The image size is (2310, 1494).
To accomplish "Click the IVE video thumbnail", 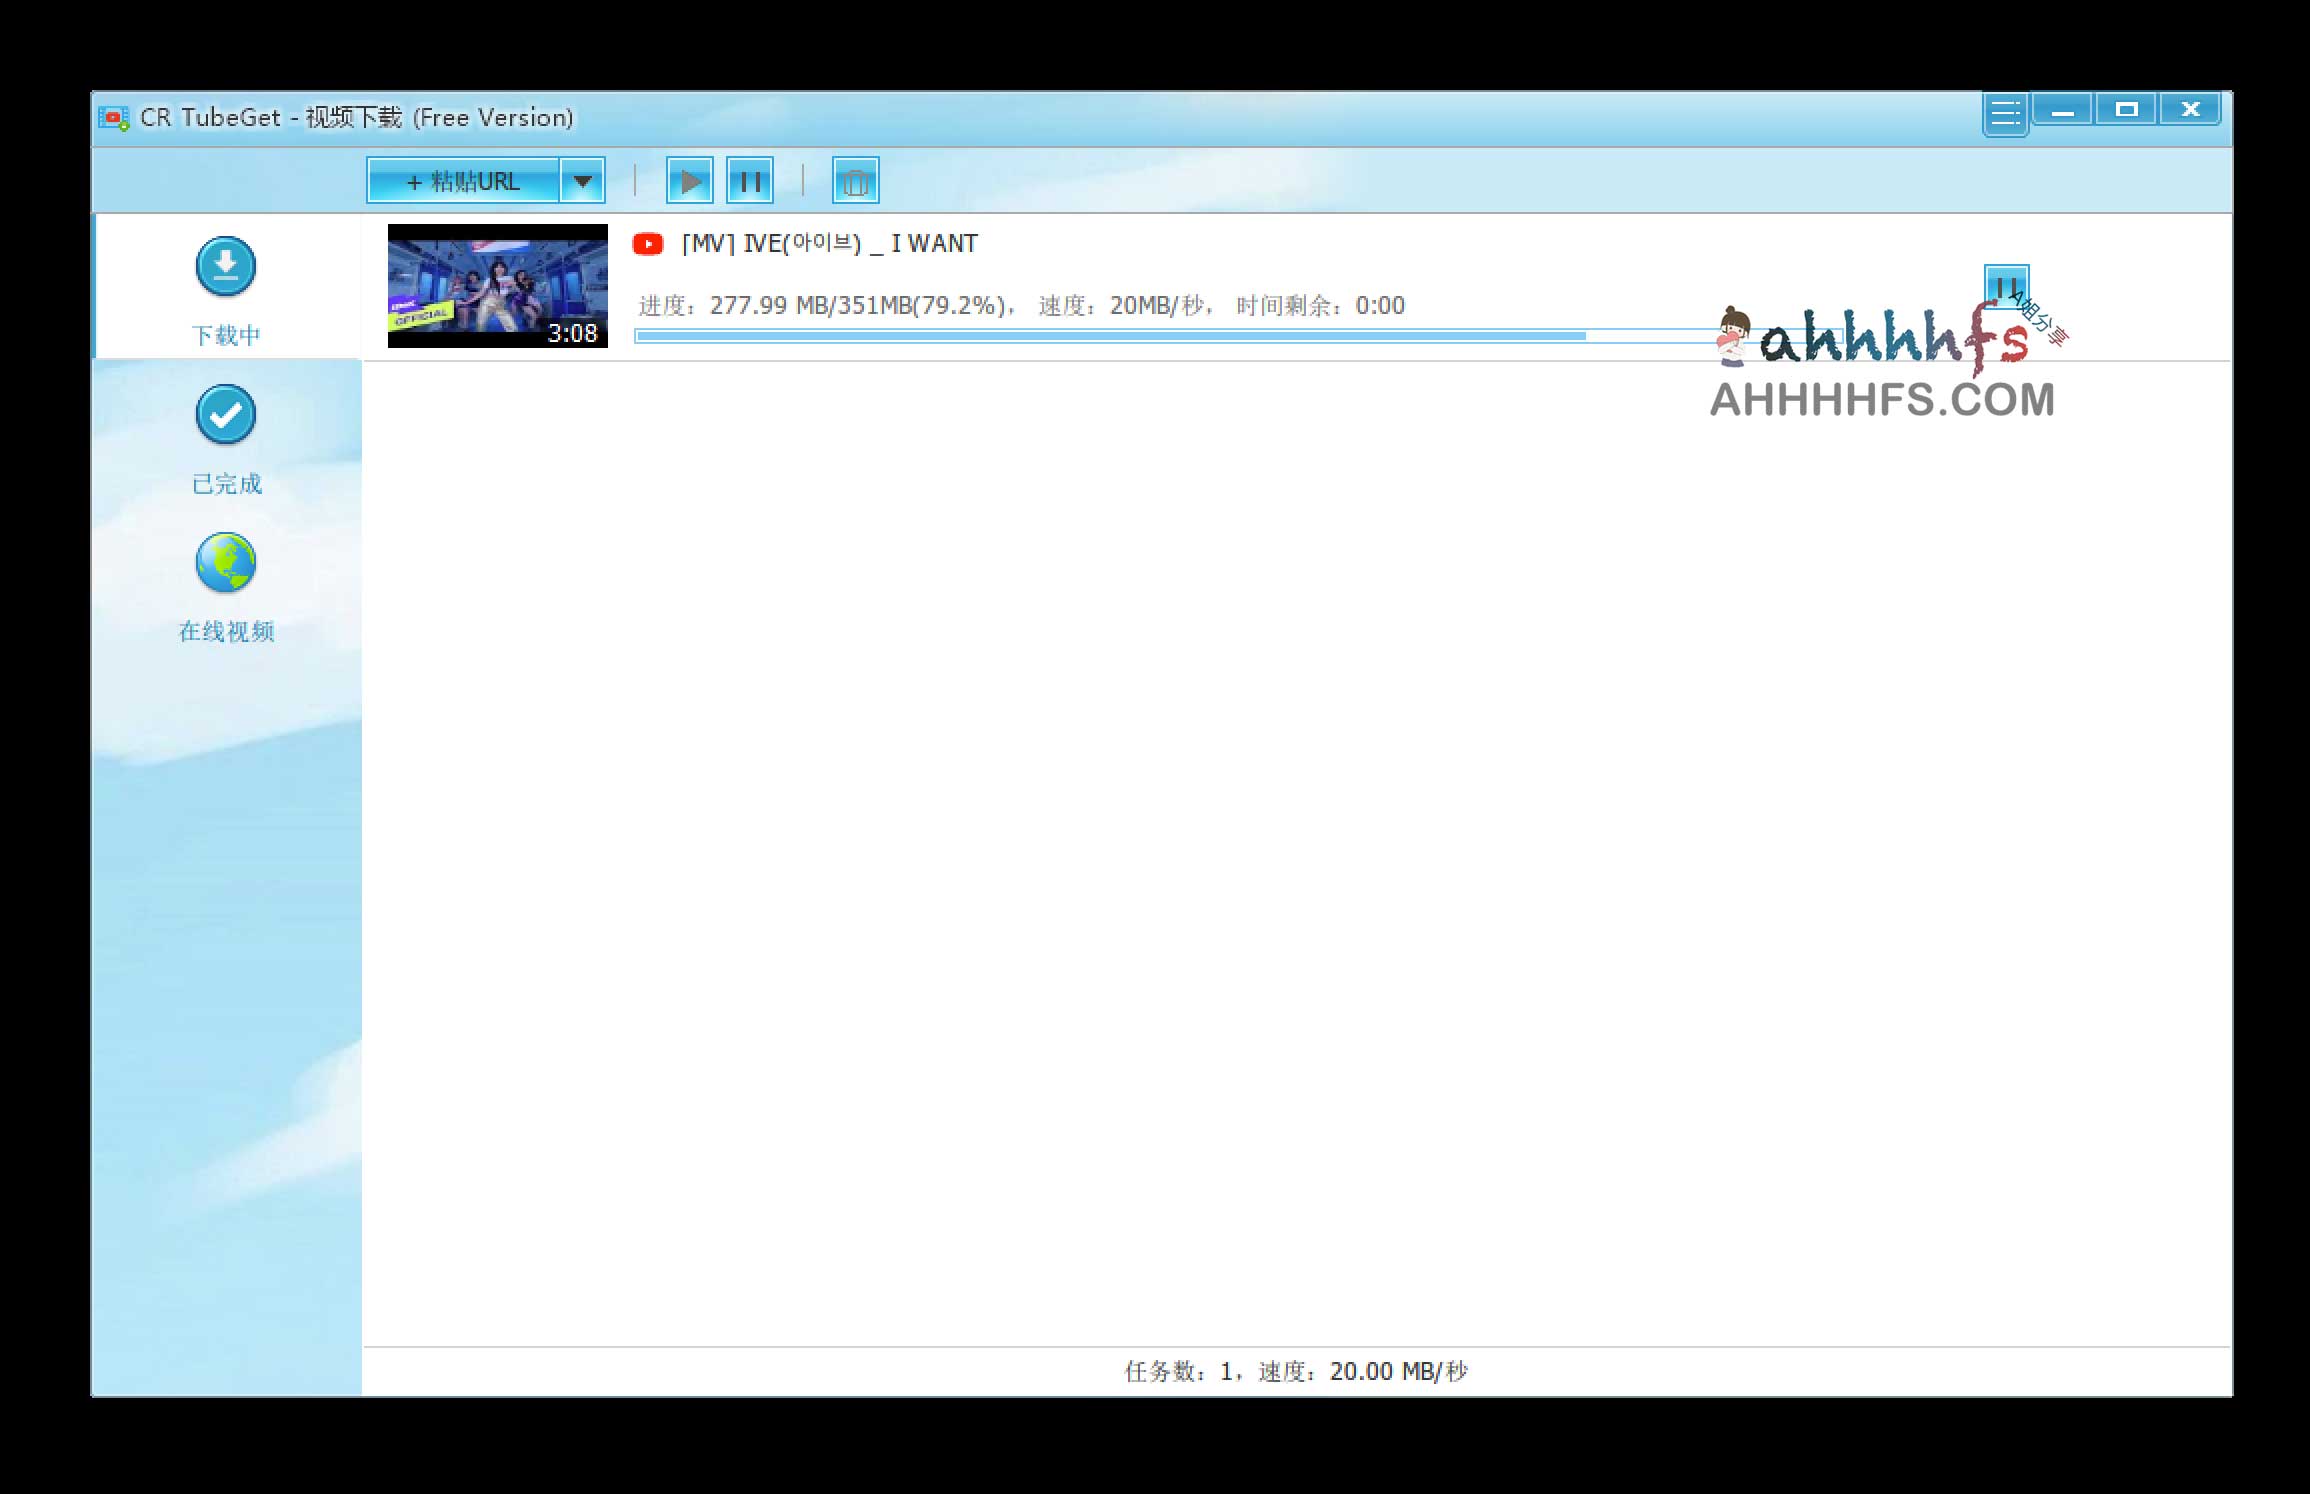I will pos(497,285).
